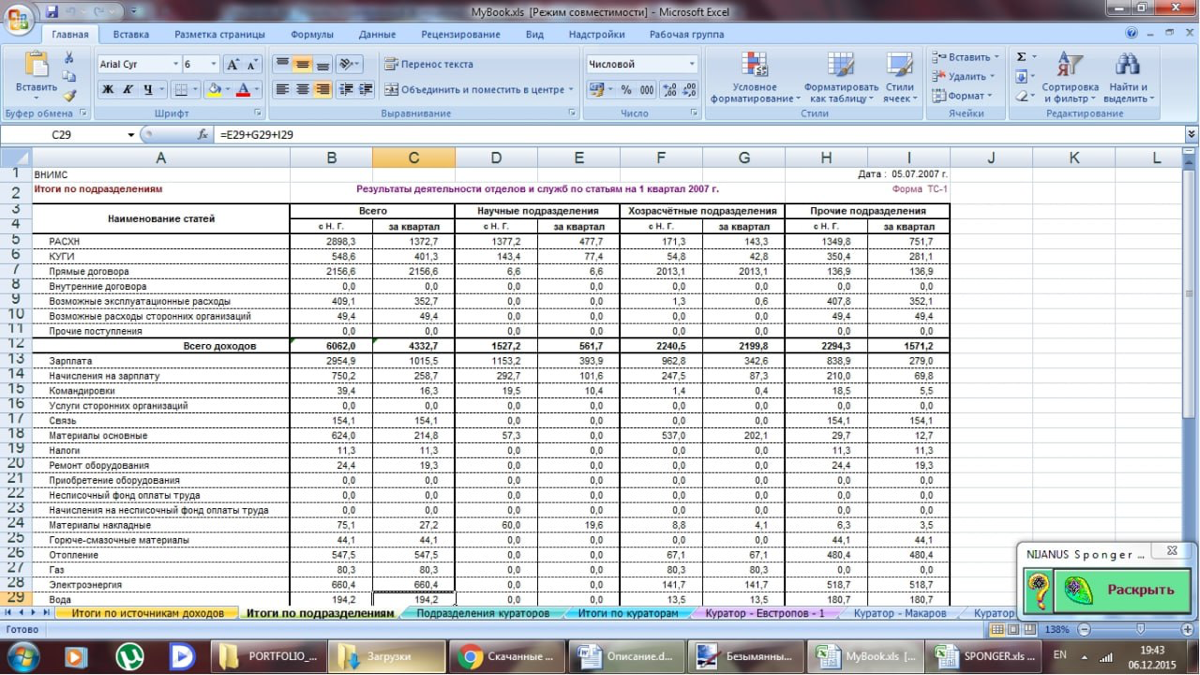This screenshot has width=1200, height=675.
Task: Open Стили ячеек gallery
Action: point(899,77)
